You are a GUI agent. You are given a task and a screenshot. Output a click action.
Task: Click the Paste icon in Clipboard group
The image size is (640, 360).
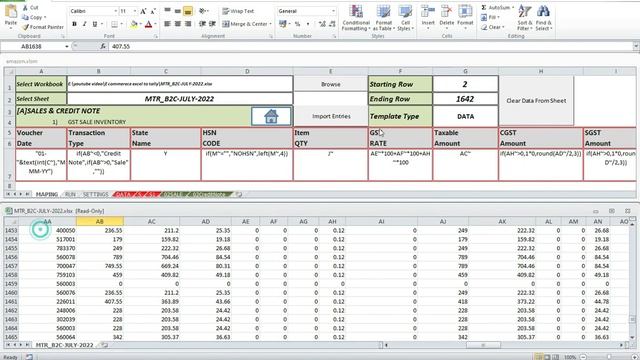pos(11,12)
